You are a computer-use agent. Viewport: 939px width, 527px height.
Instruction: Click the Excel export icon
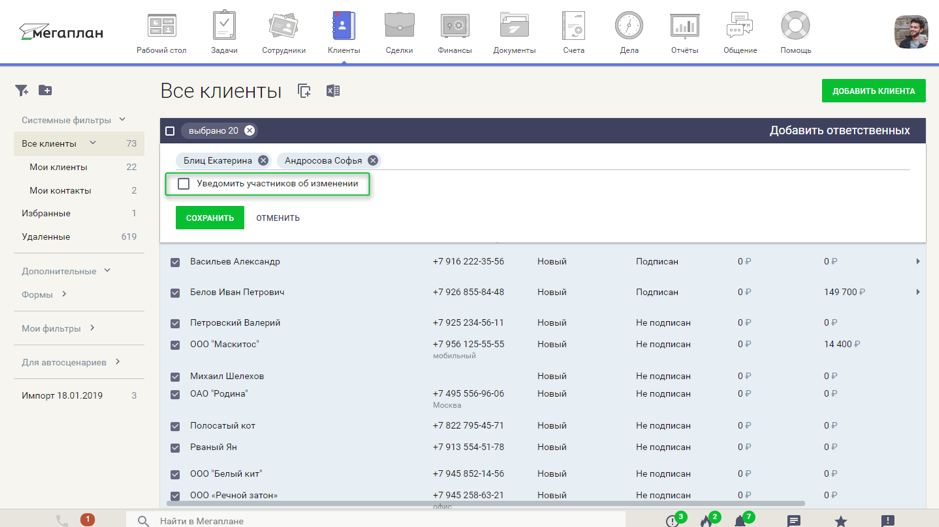coord(333,91)
